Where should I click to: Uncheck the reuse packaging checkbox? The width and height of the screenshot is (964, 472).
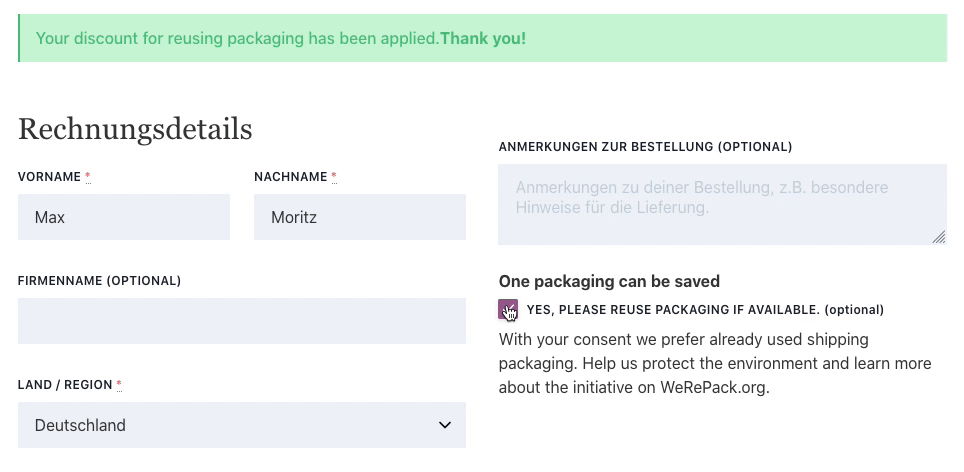click(x=508, y=310)
